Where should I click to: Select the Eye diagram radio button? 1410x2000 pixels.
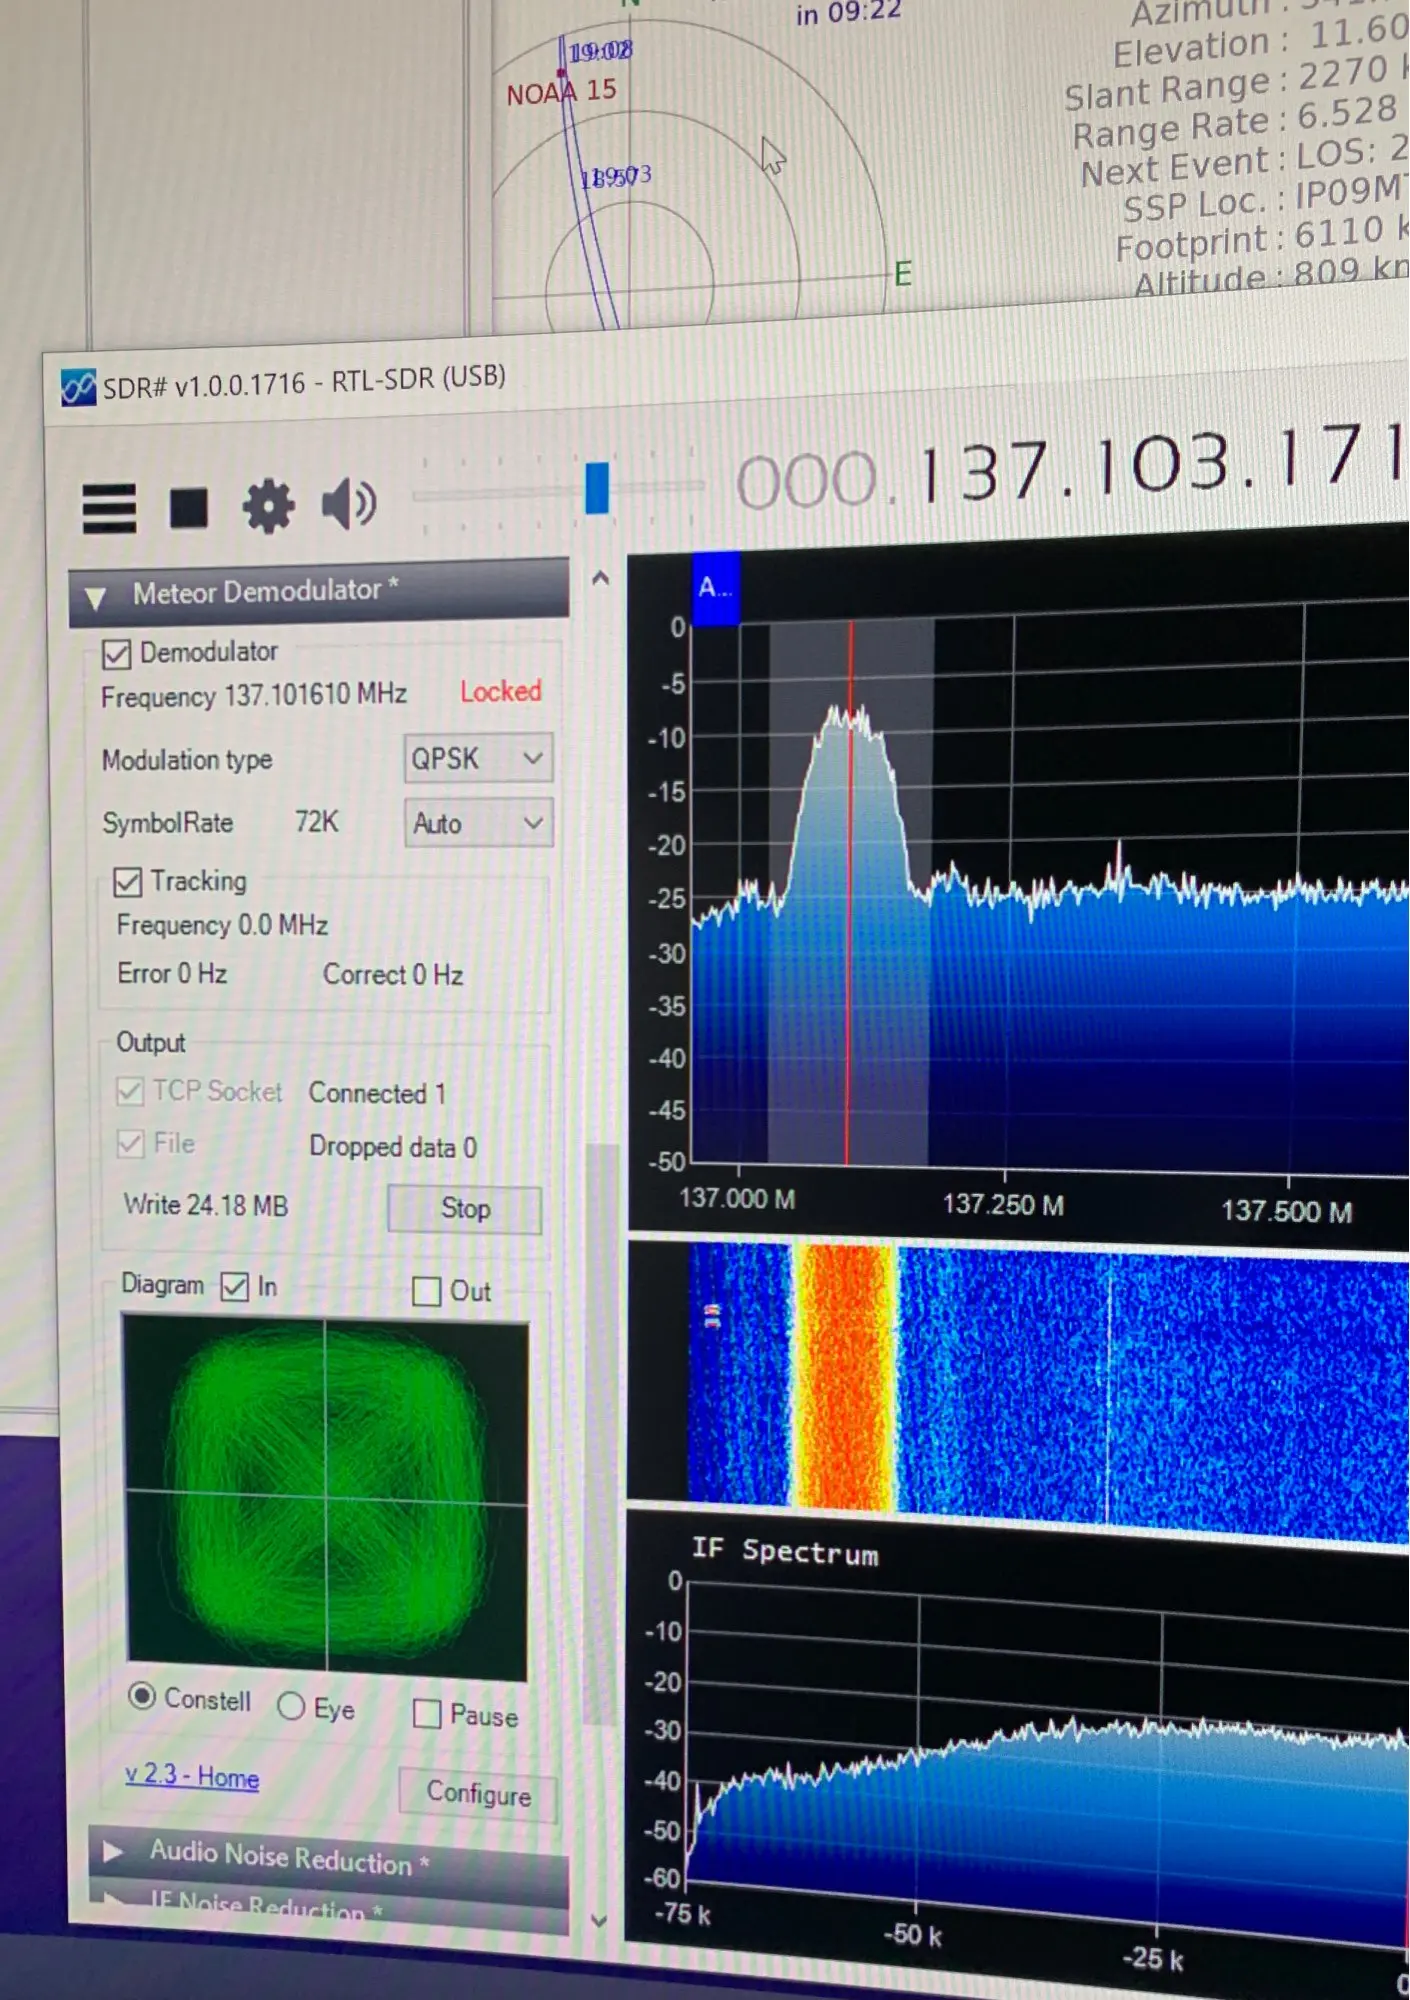click(291, 1705)
